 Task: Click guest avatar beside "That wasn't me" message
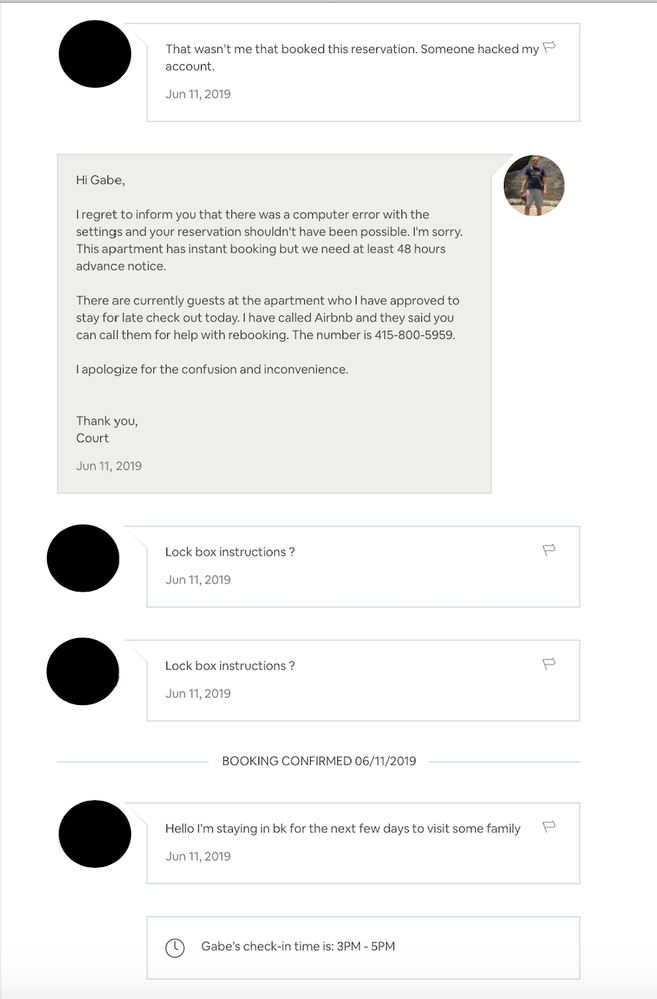(x=96, y=54)
